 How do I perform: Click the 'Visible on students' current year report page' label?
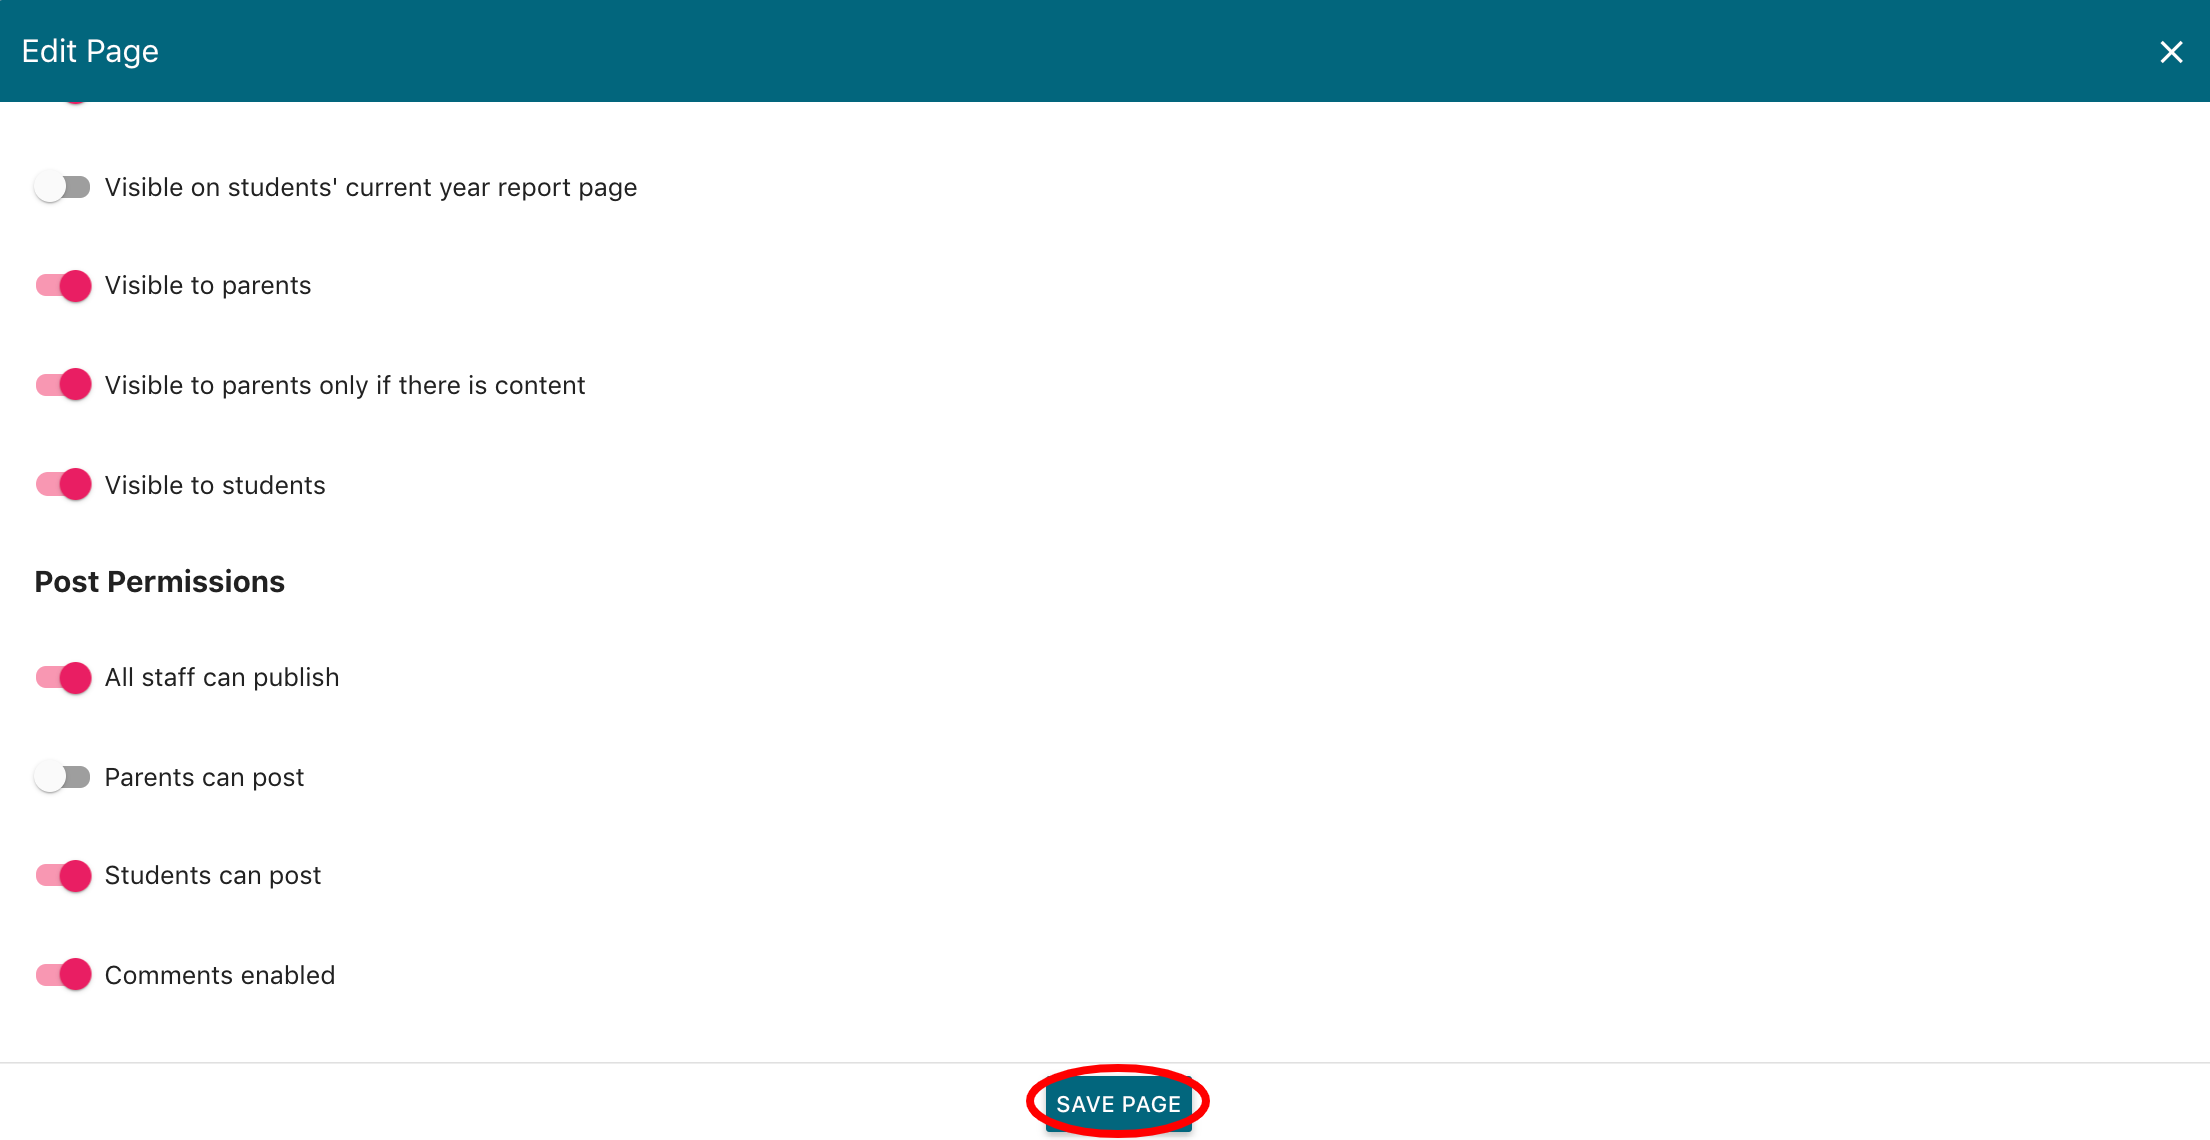point(370,188)
